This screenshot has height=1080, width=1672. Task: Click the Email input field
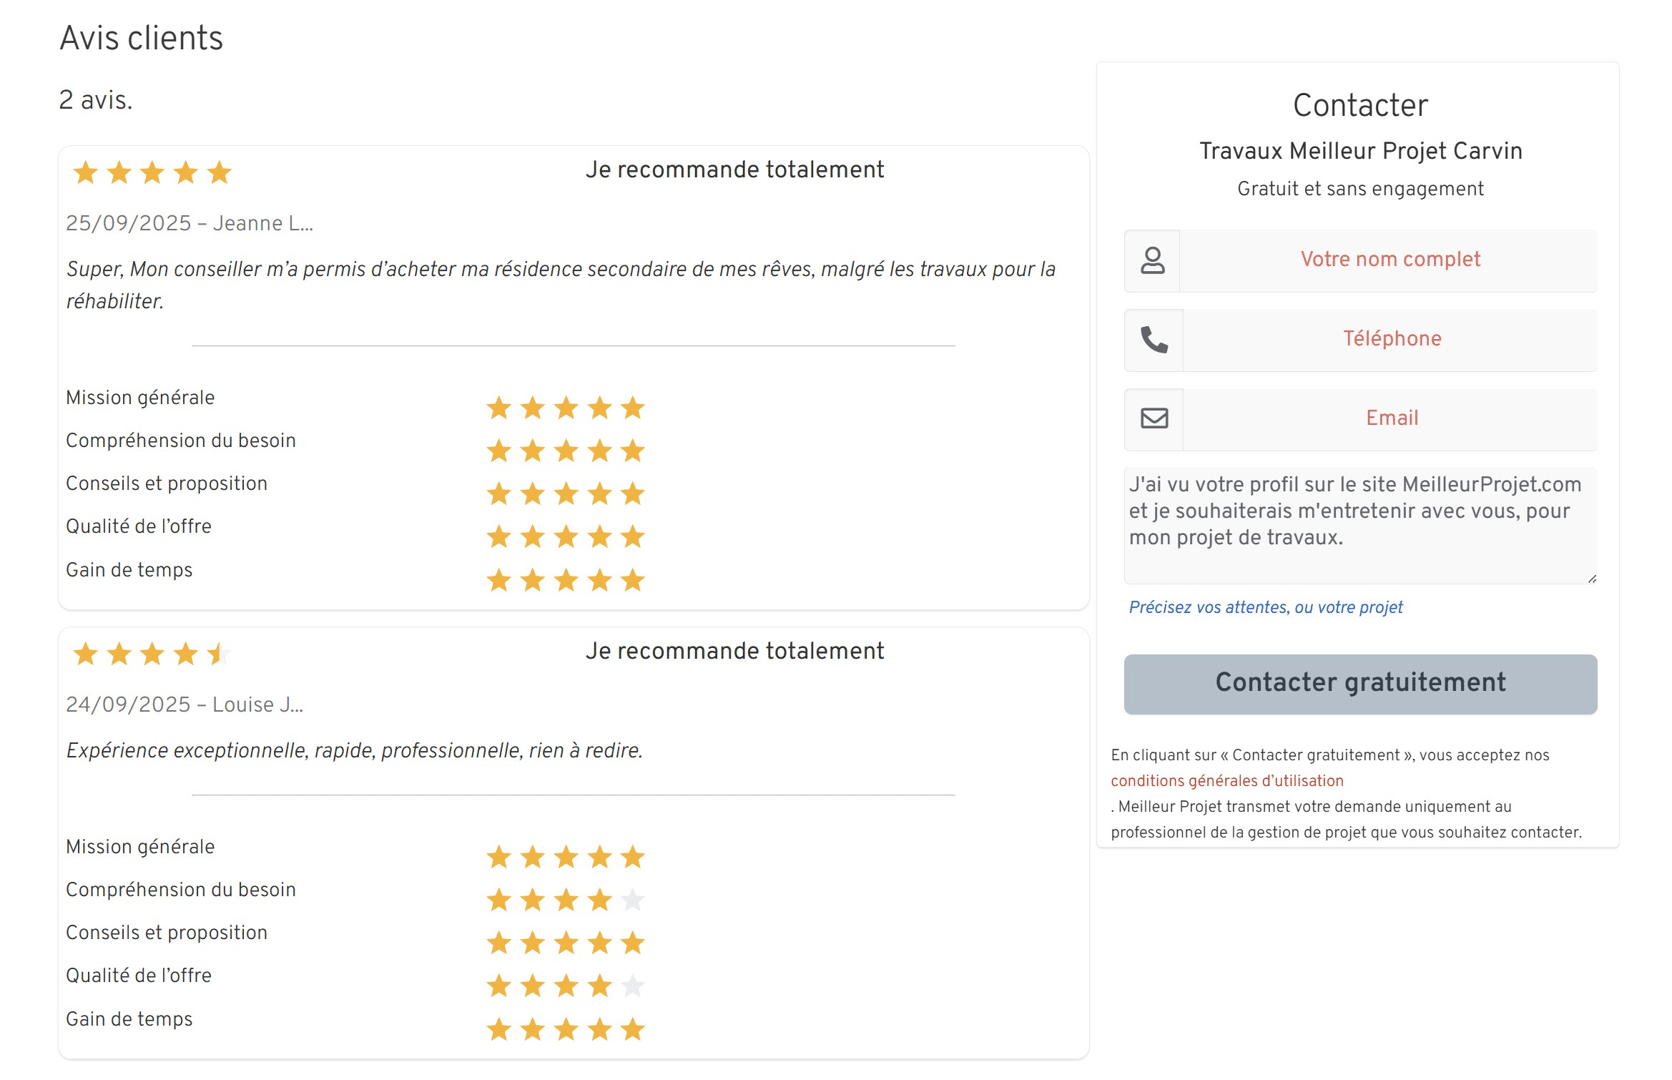point(1391,418)
